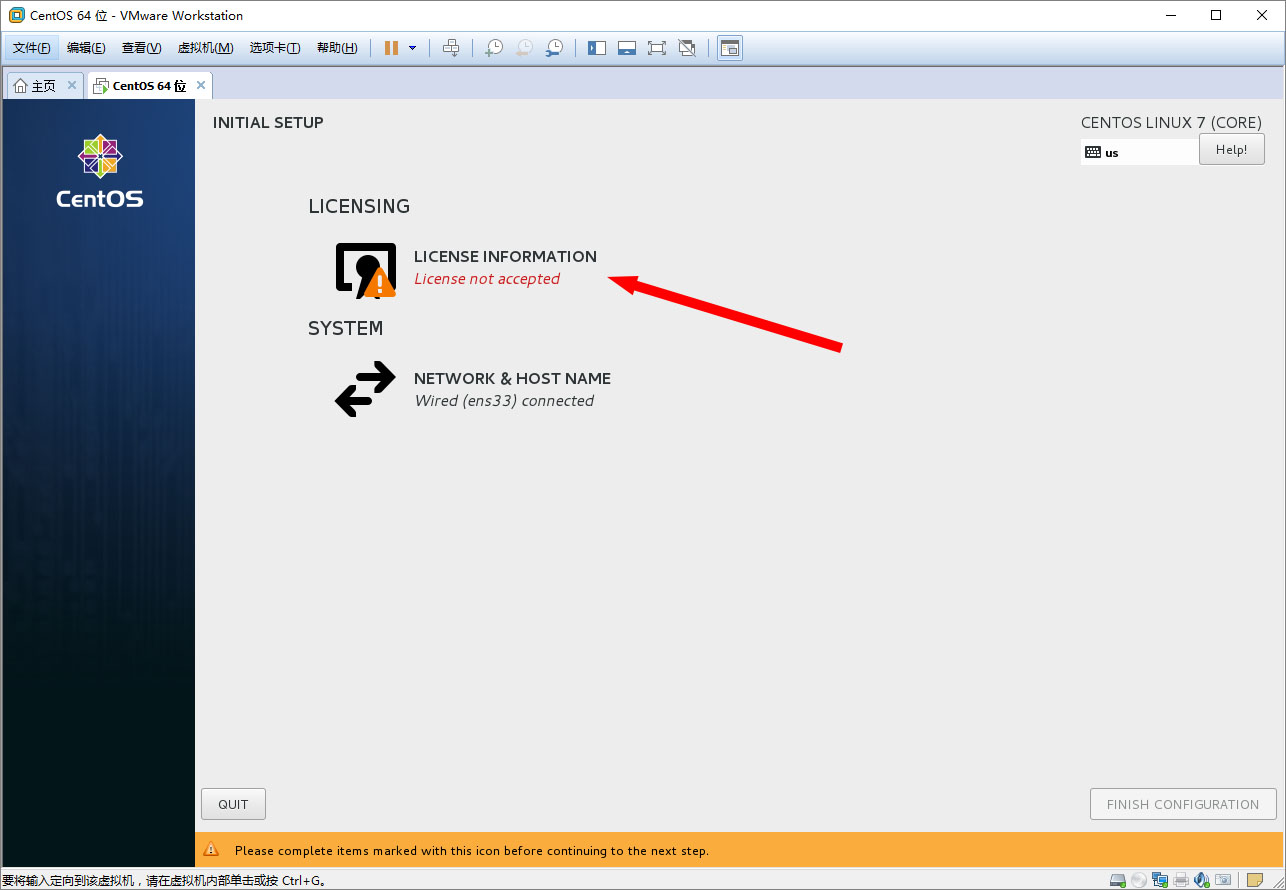The image size is (1286, 890).
Task: Toggle the thumbnail bar view icon
Action: [627, 48]
